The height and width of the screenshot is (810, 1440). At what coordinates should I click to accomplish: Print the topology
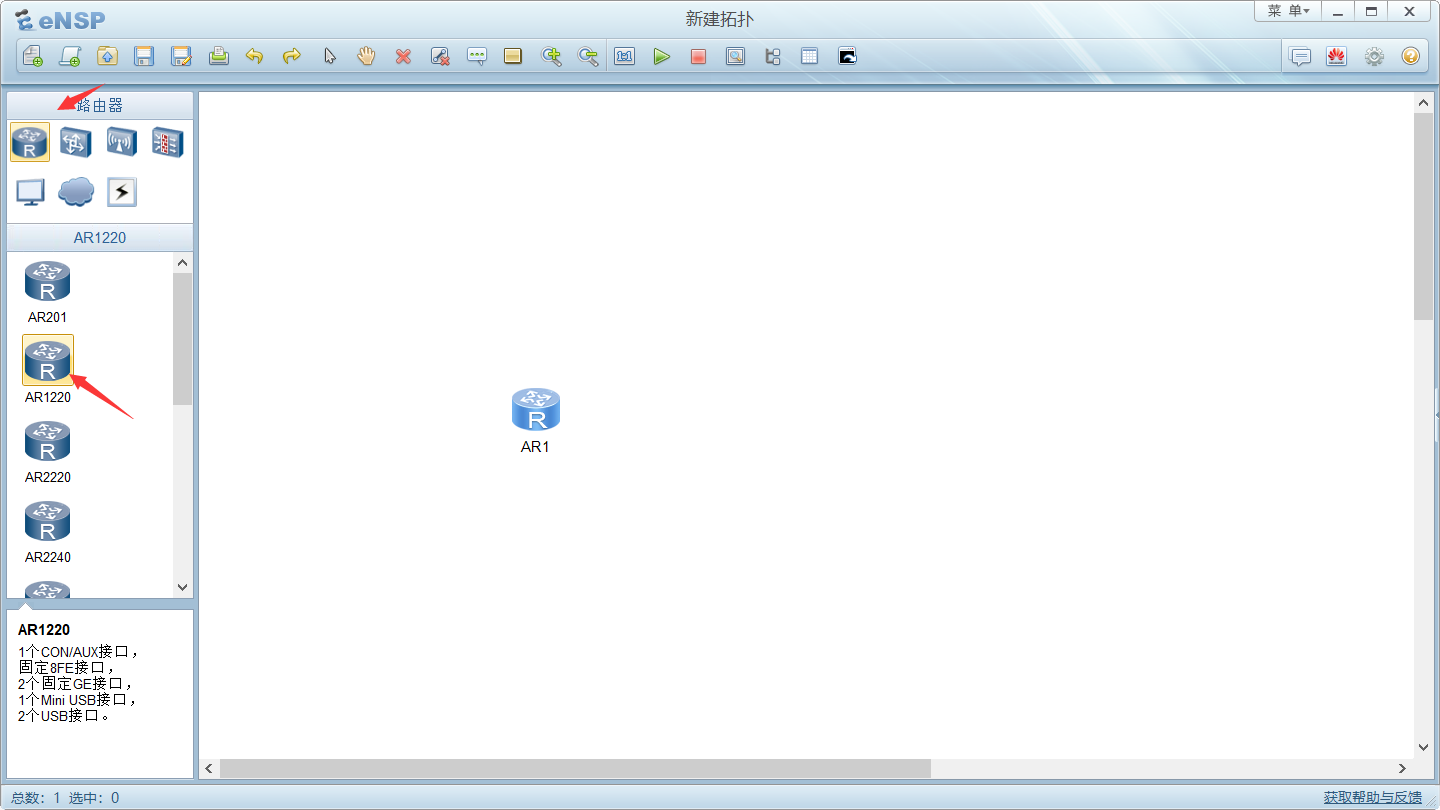point(219,56)
